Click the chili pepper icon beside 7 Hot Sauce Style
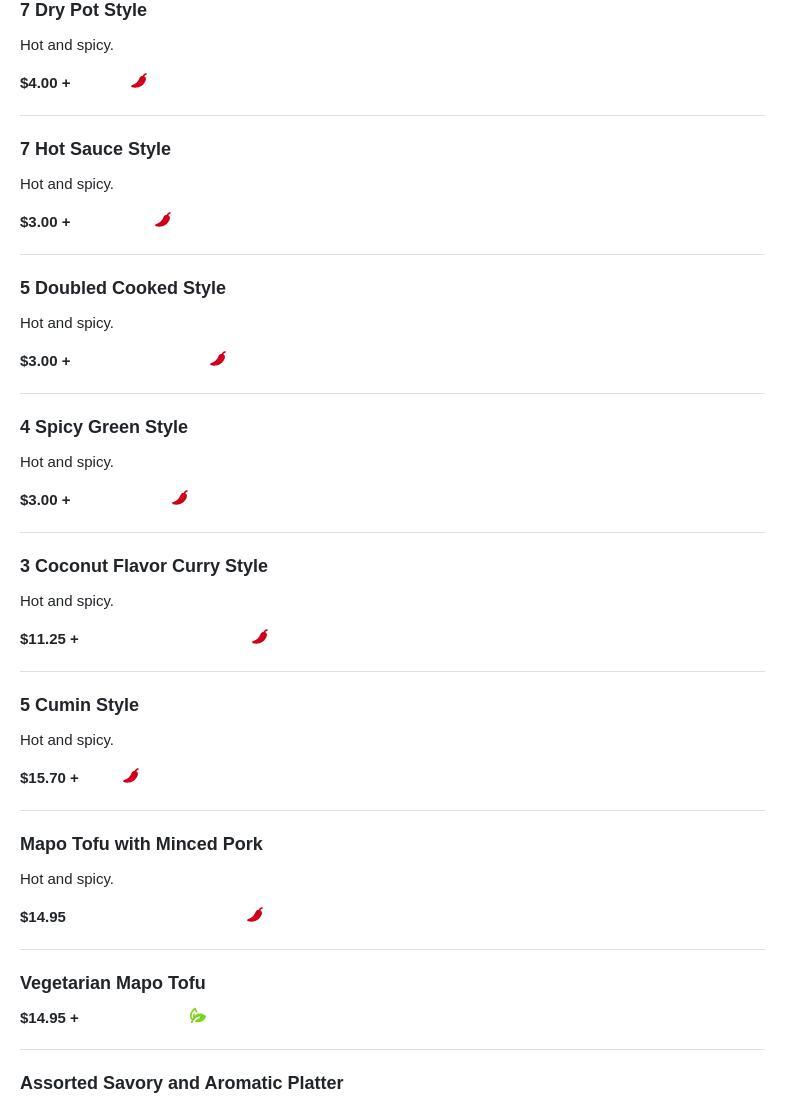The width and height of the screenshot is (785, 1104). 163,220
